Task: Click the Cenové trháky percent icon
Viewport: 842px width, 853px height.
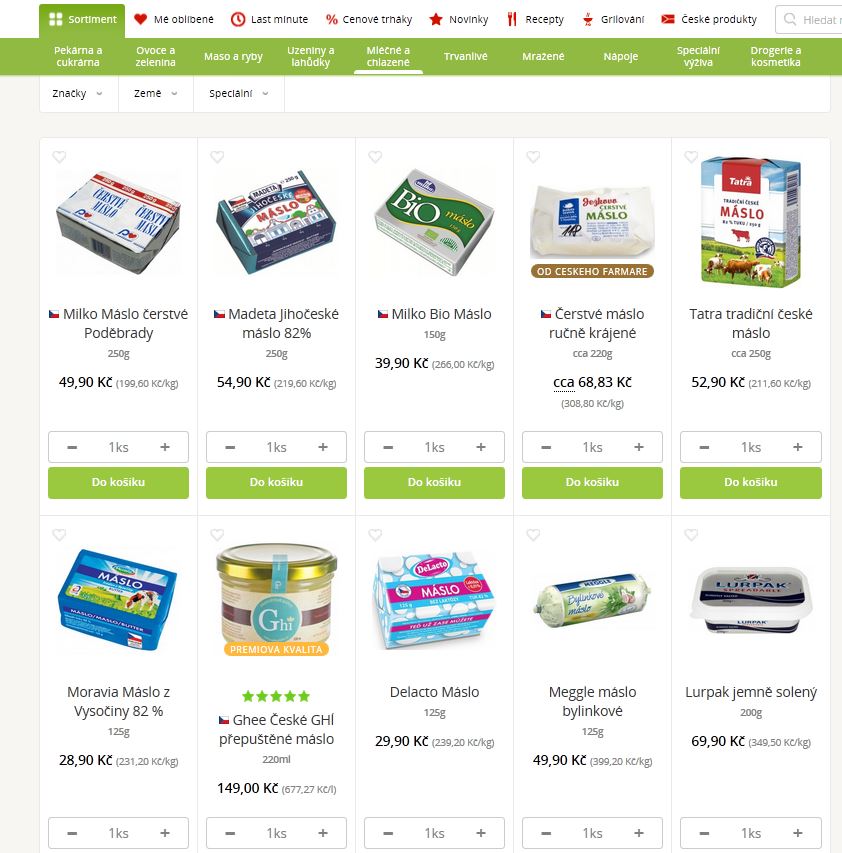Action: coord(331,20)
